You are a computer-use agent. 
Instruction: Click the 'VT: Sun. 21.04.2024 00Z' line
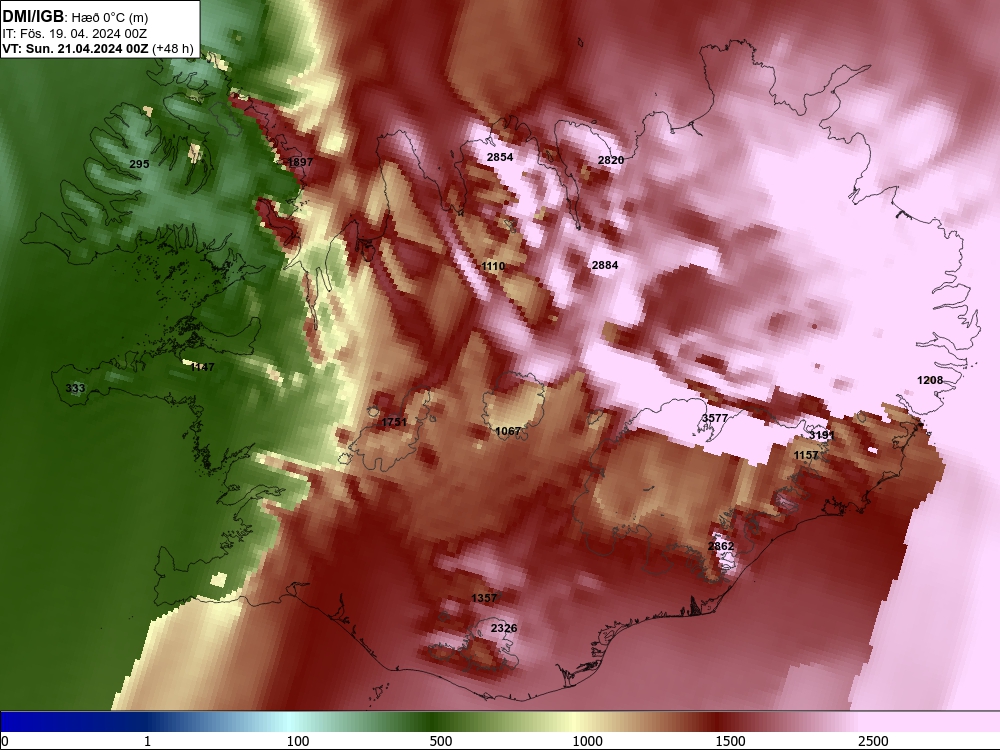75,48
